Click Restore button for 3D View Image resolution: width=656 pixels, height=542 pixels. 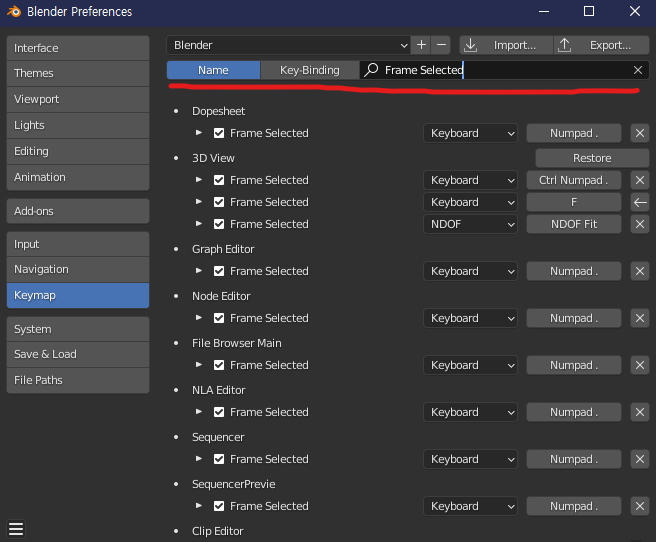(x=592, y=158)
